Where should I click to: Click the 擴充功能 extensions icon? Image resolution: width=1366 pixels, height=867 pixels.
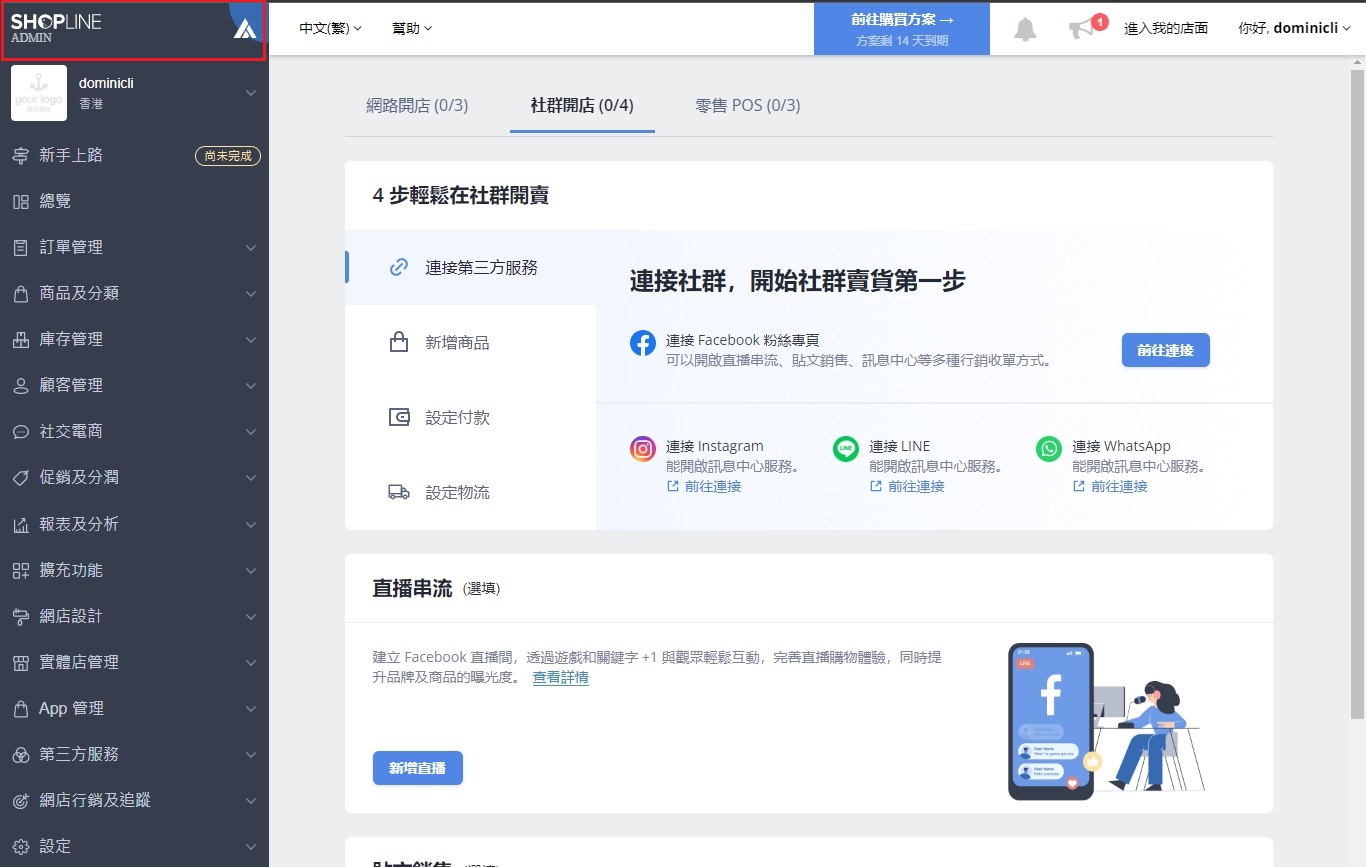pos(21,571)
